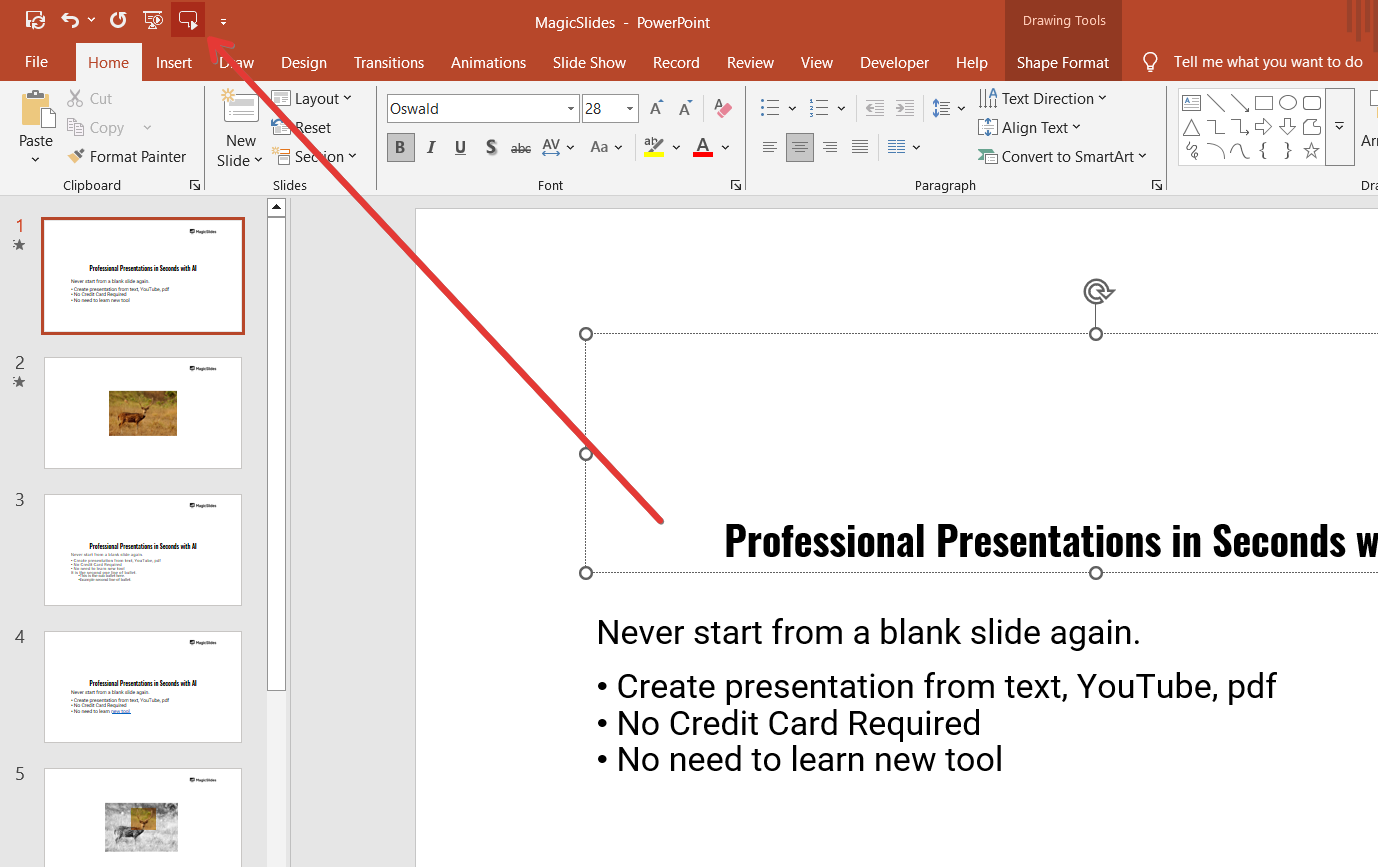1378x867 pixels.
Task: Toggle Italic formatting button
Action: (431, 148)
